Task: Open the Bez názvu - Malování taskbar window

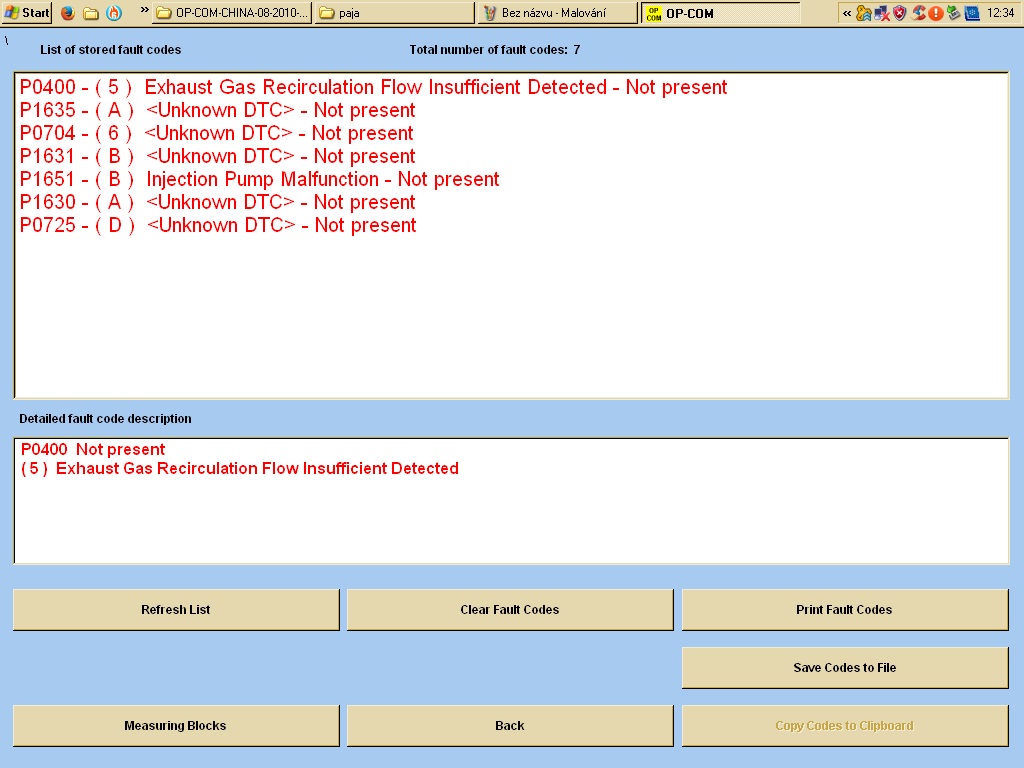Action: pyautogui.click(x=557, y=13)
